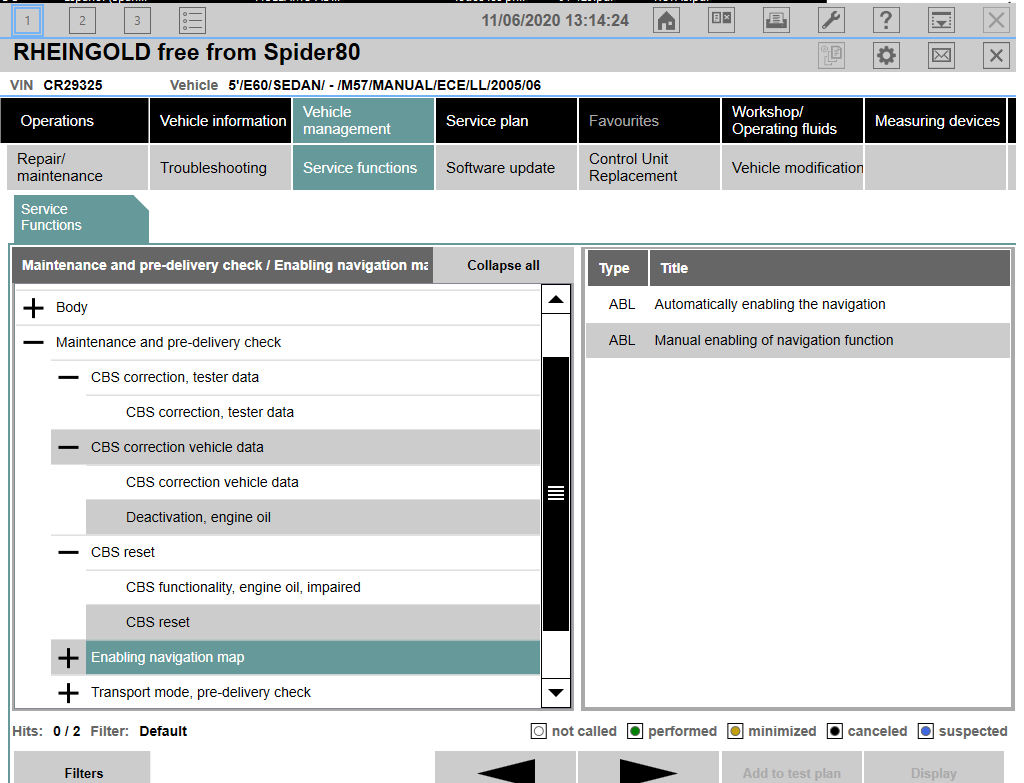Open the operations list icon
The image size is (1024, 783).
coord(192,20)
